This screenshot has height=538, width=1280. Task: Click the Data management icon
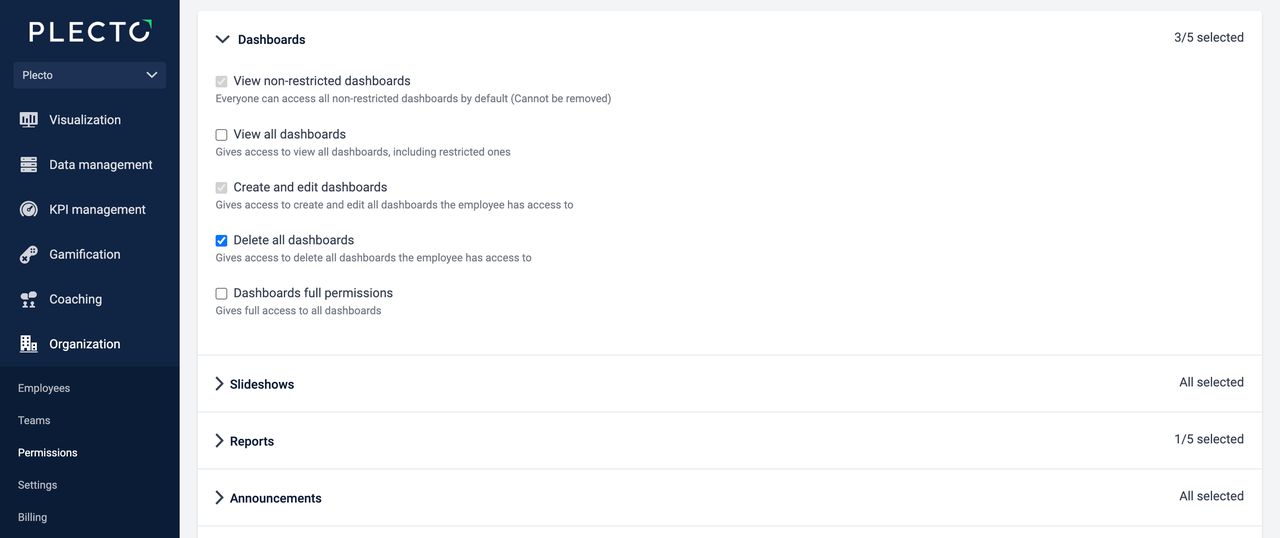click(x=29, y=165)
